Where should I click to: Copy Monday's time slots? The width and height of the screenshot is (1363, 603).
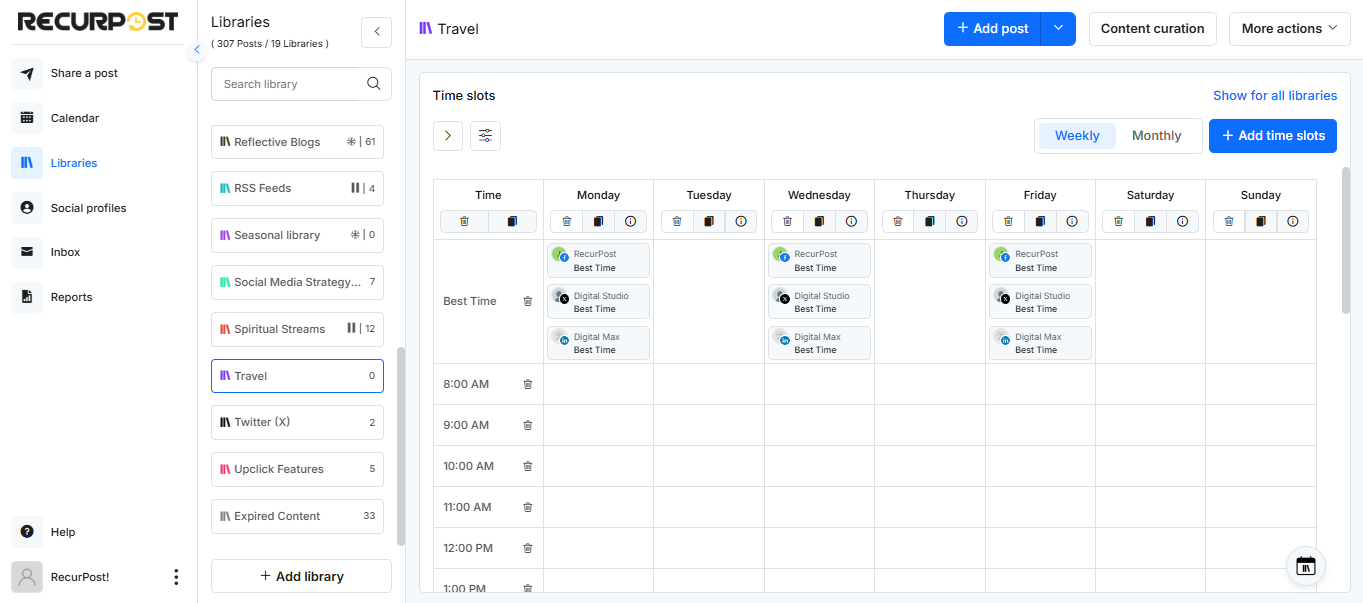click(x=599, y=221)
